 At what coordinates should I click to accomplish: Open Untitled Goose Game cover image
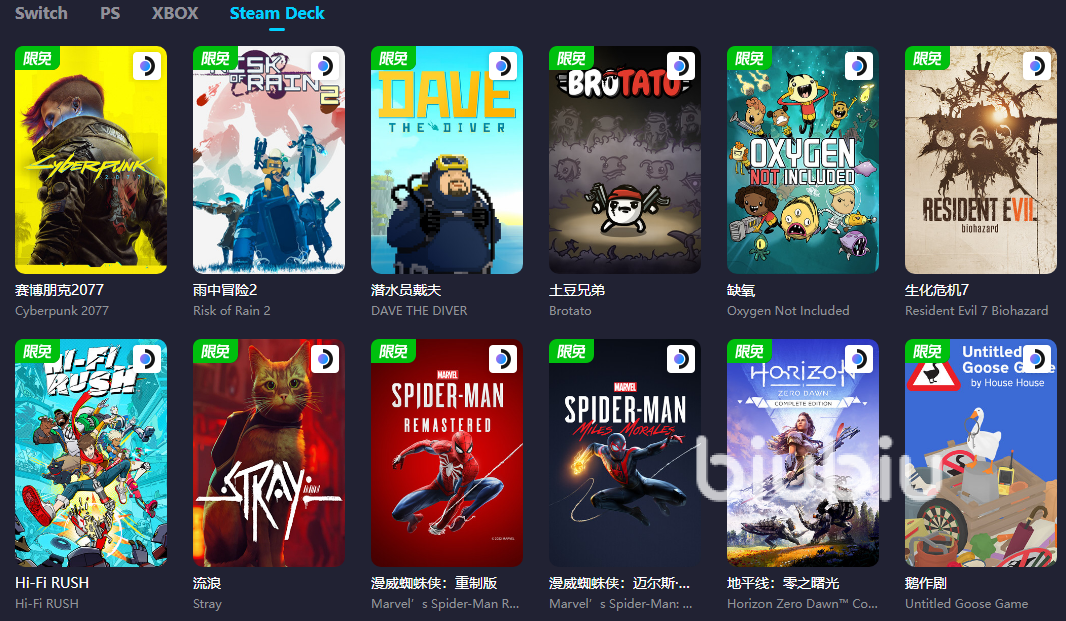(981, 453)
